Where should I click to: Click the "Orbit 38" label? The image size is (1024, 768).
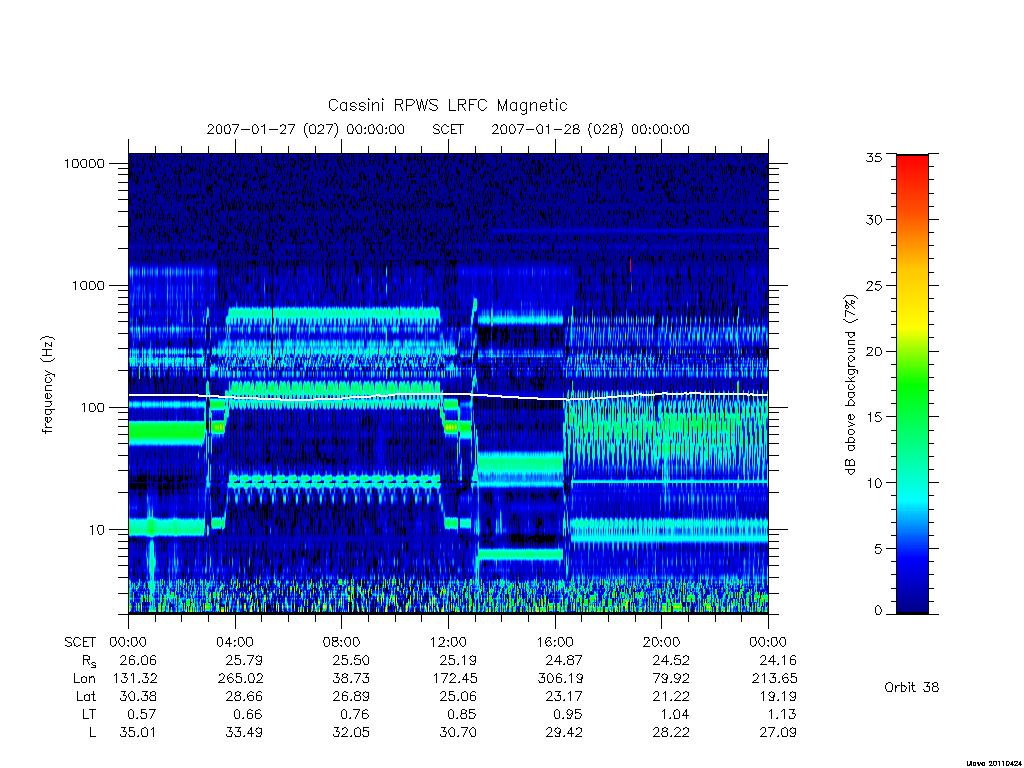pyautogui.click(x=912, y=688)
